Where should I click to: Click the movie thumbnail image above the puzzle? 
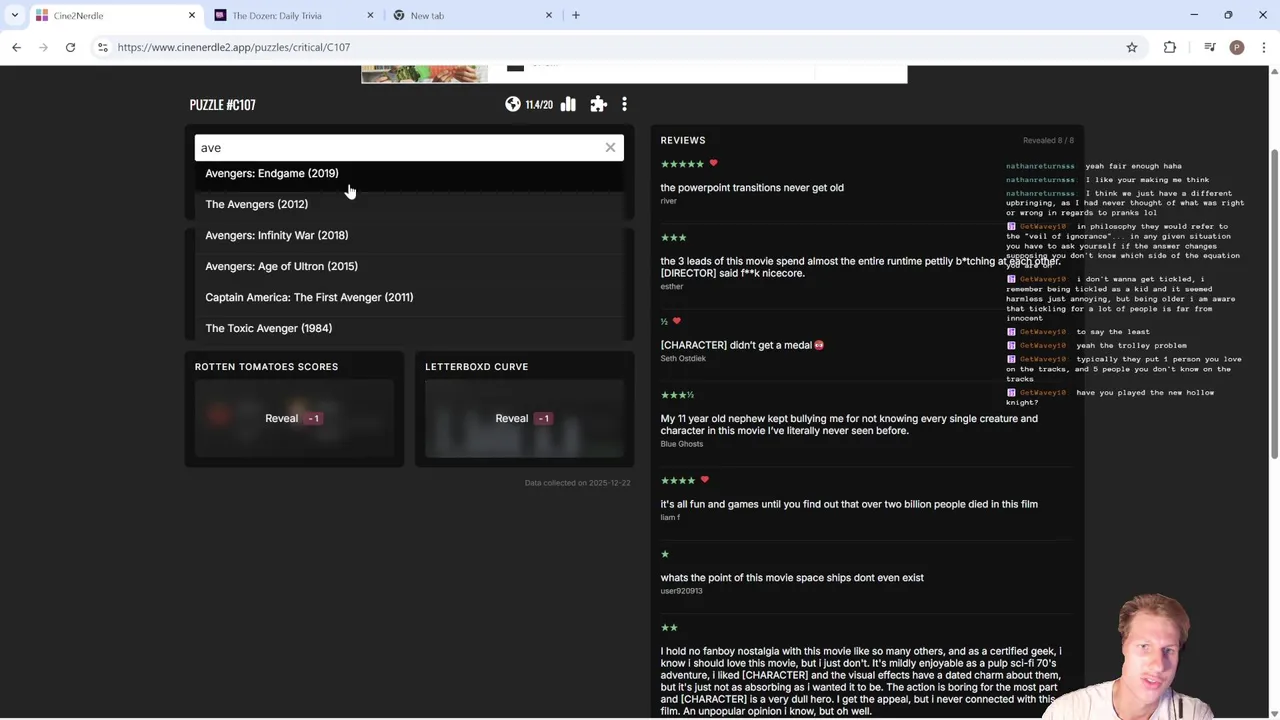[424, 73]
